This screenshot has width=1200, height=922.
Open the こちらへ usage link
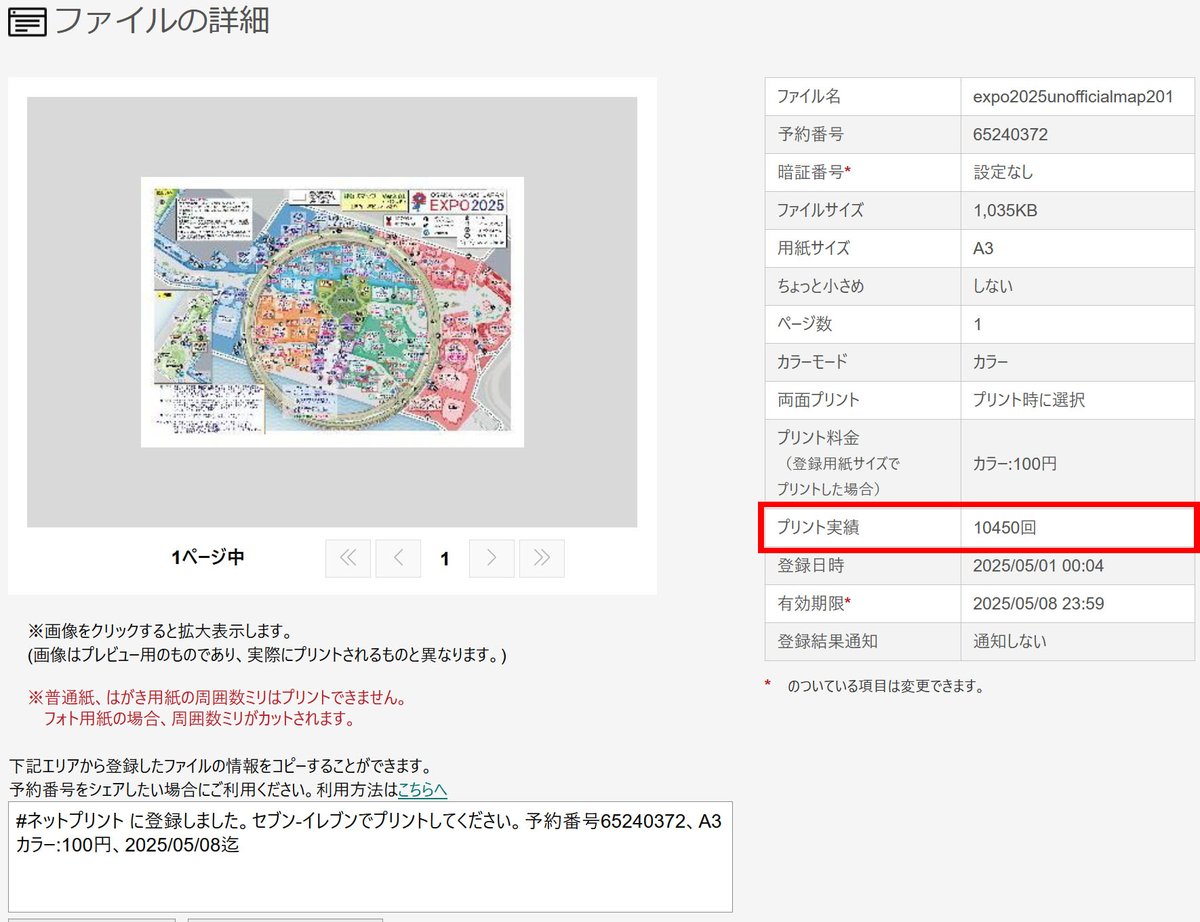422,790
